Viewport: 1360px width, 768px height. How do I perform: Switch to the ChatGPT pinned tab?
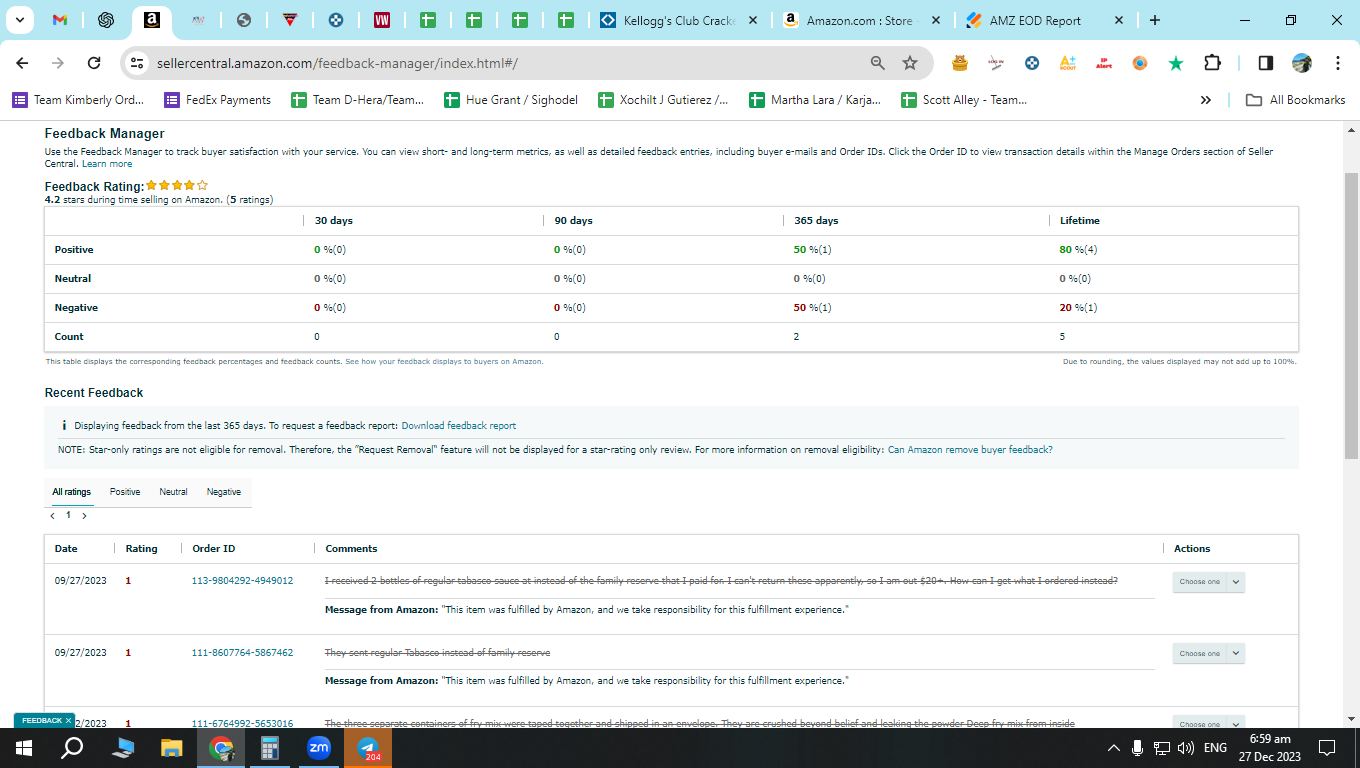105,20
